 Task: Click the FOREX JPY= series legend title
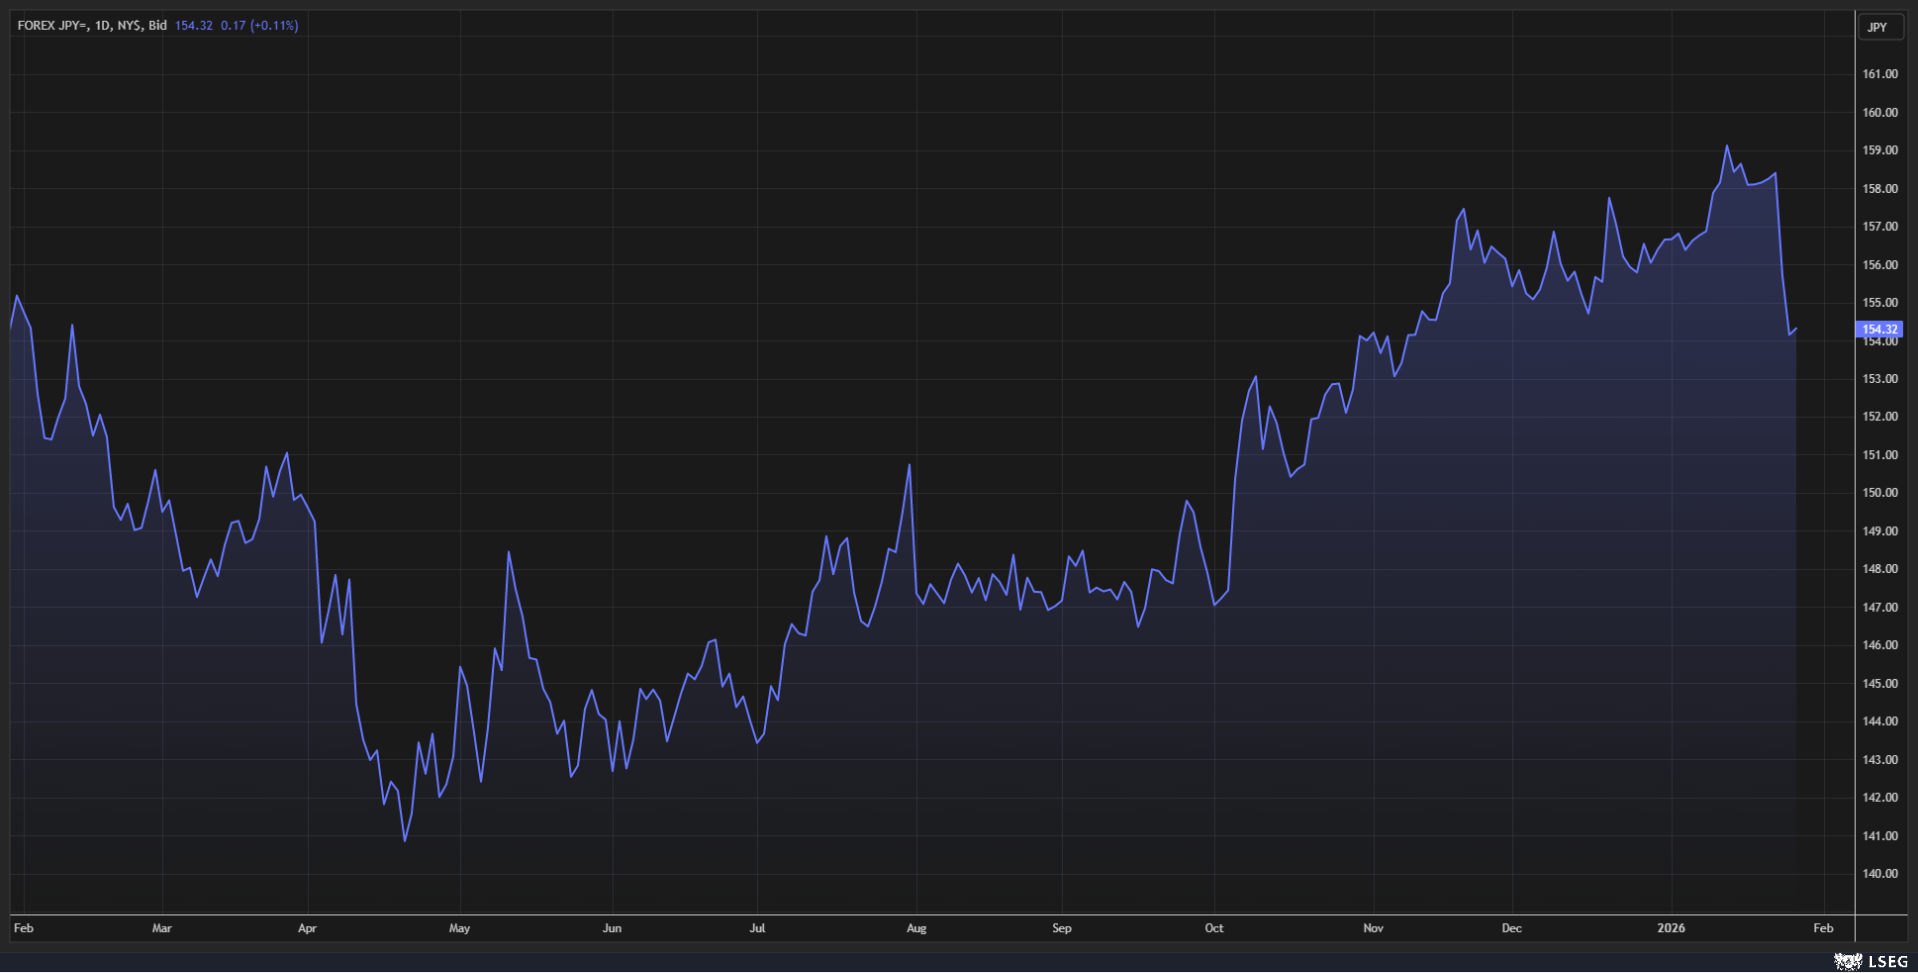(91, 25)
